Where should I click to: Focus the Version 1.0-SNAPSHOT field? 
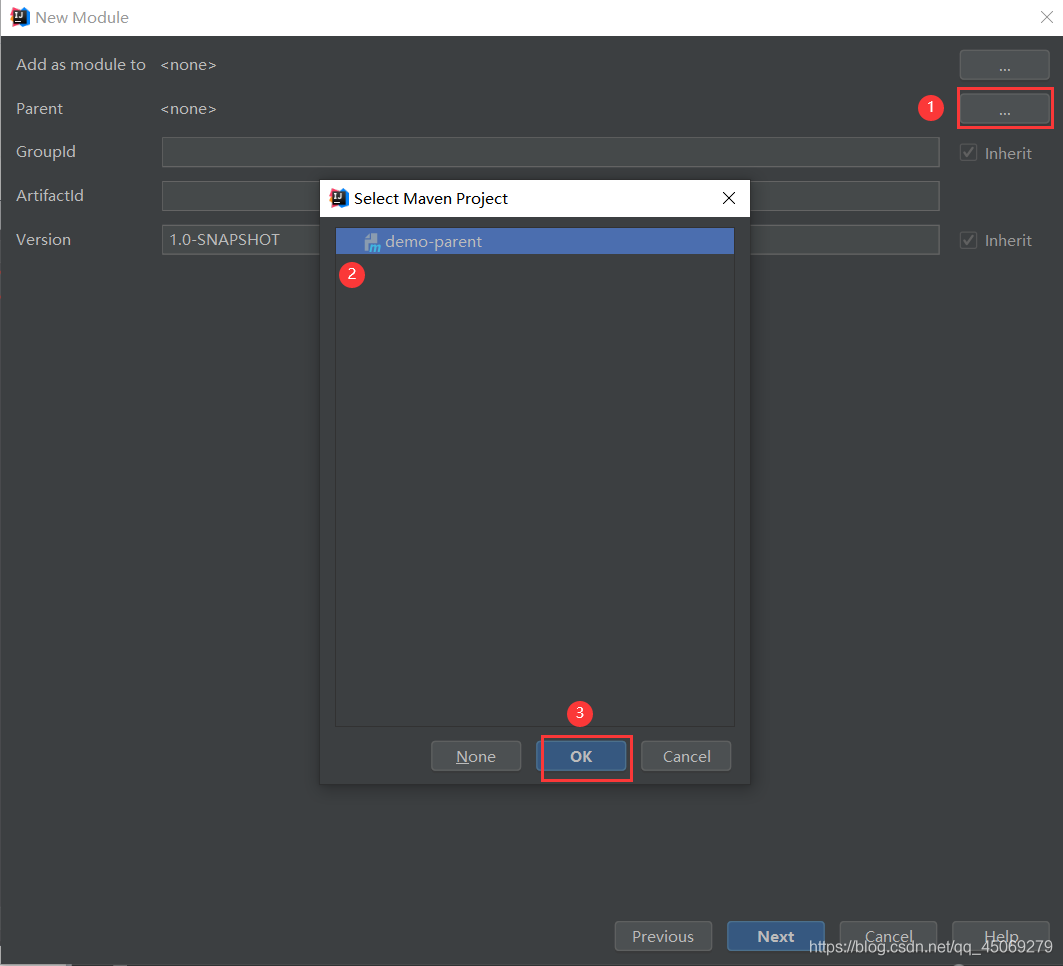[550, 240]
